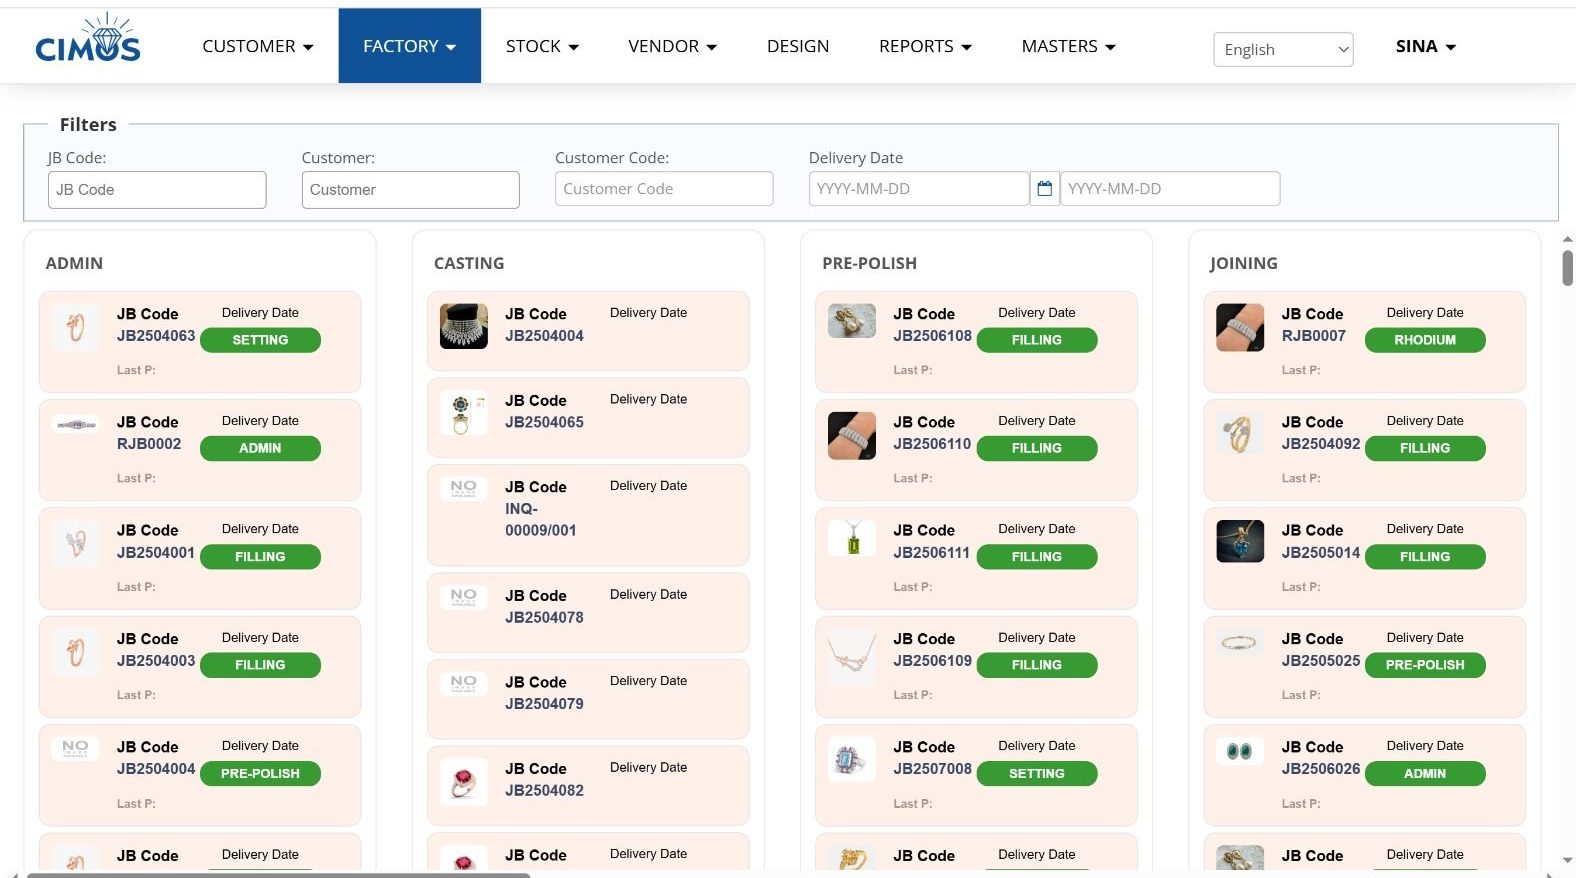
Task: Open thumbnail of JB2504063 ring
Action: click(x=75, y=327)
